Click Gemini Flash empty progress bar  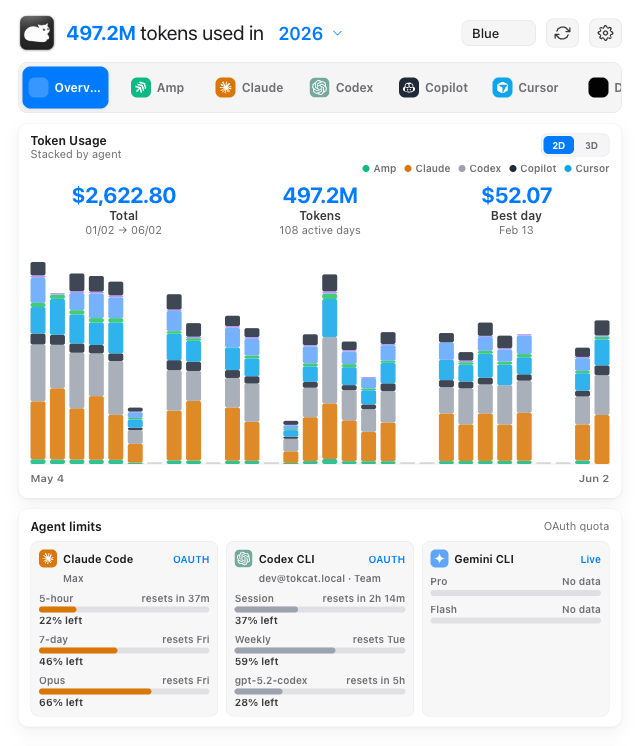click(x=515, y=620)
